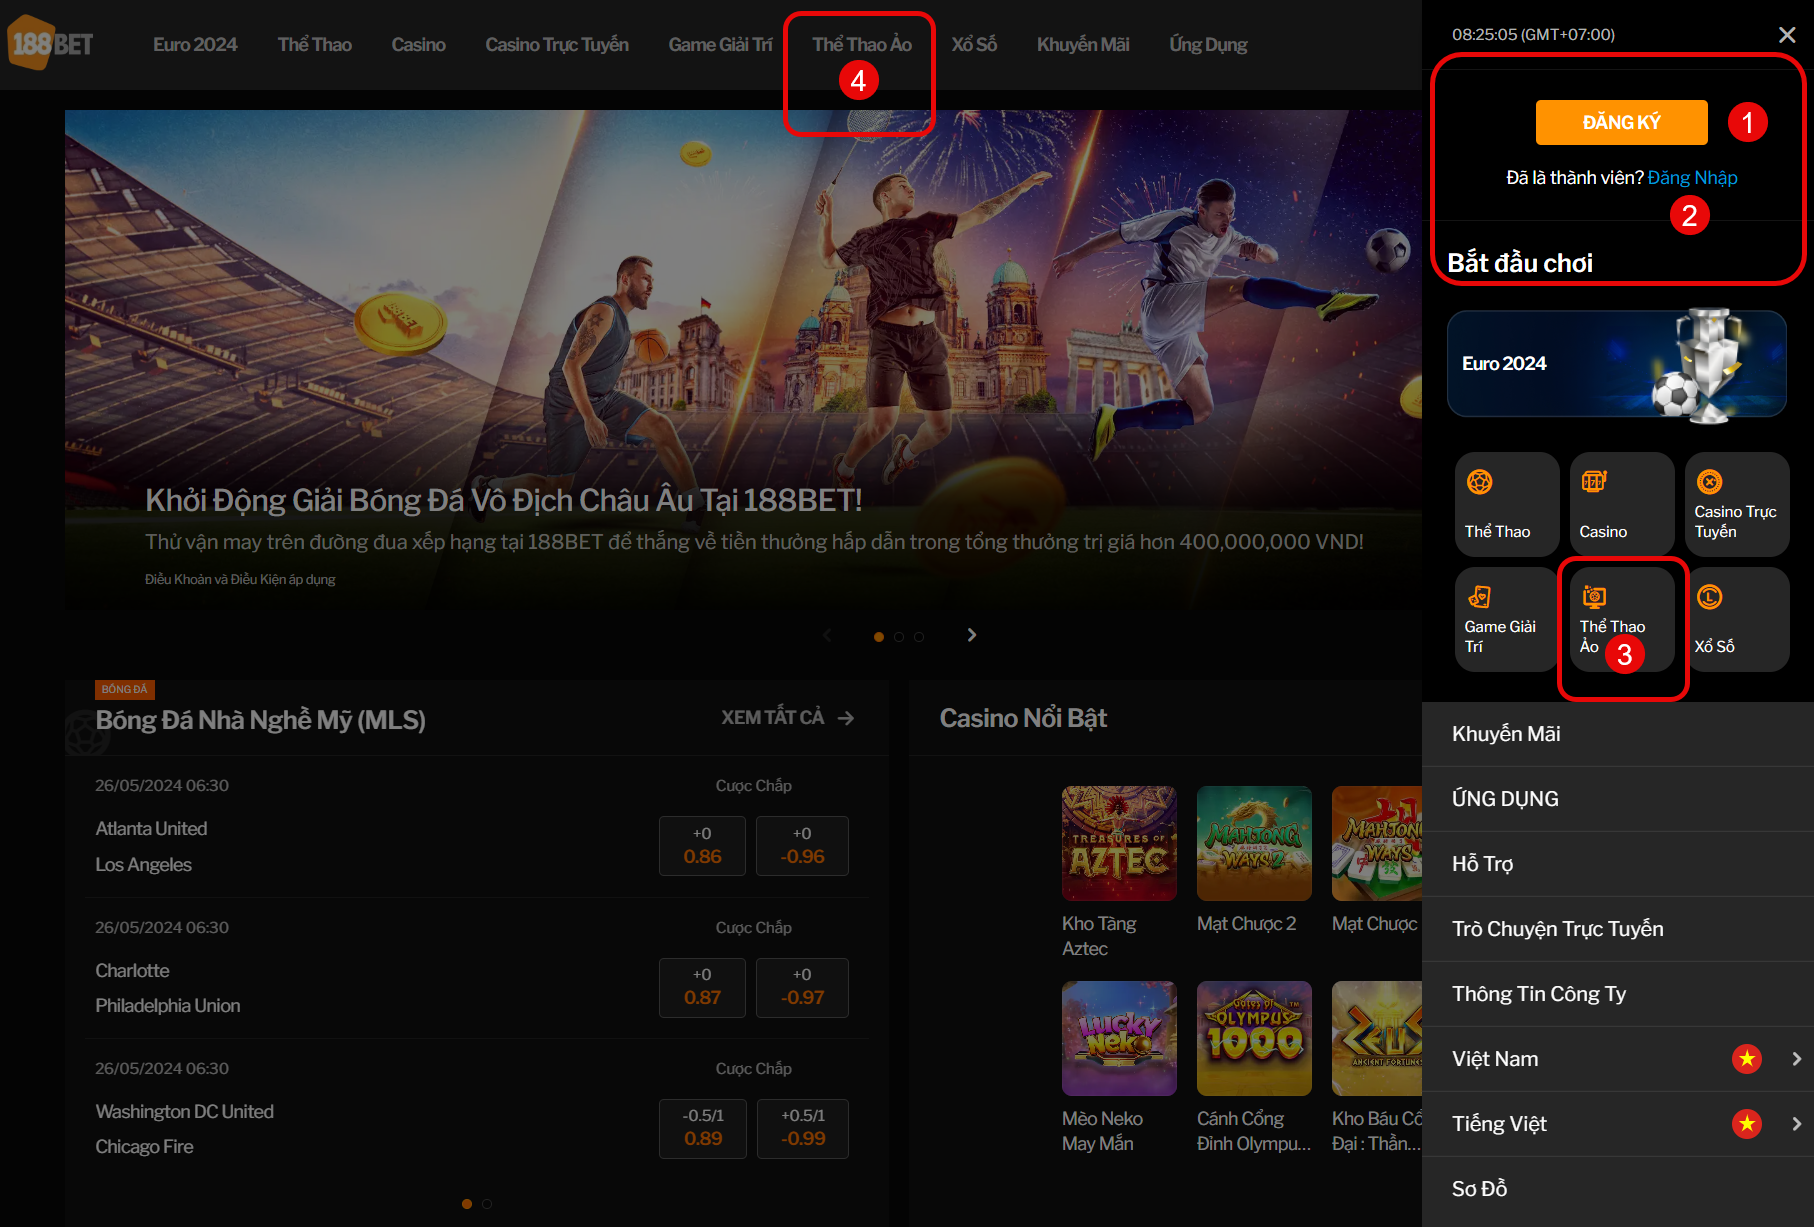The height and width of the screenshot is (1227, 1814).
Task: Open Thể Thao Ảo in top navigation
Action: (862, 45)
